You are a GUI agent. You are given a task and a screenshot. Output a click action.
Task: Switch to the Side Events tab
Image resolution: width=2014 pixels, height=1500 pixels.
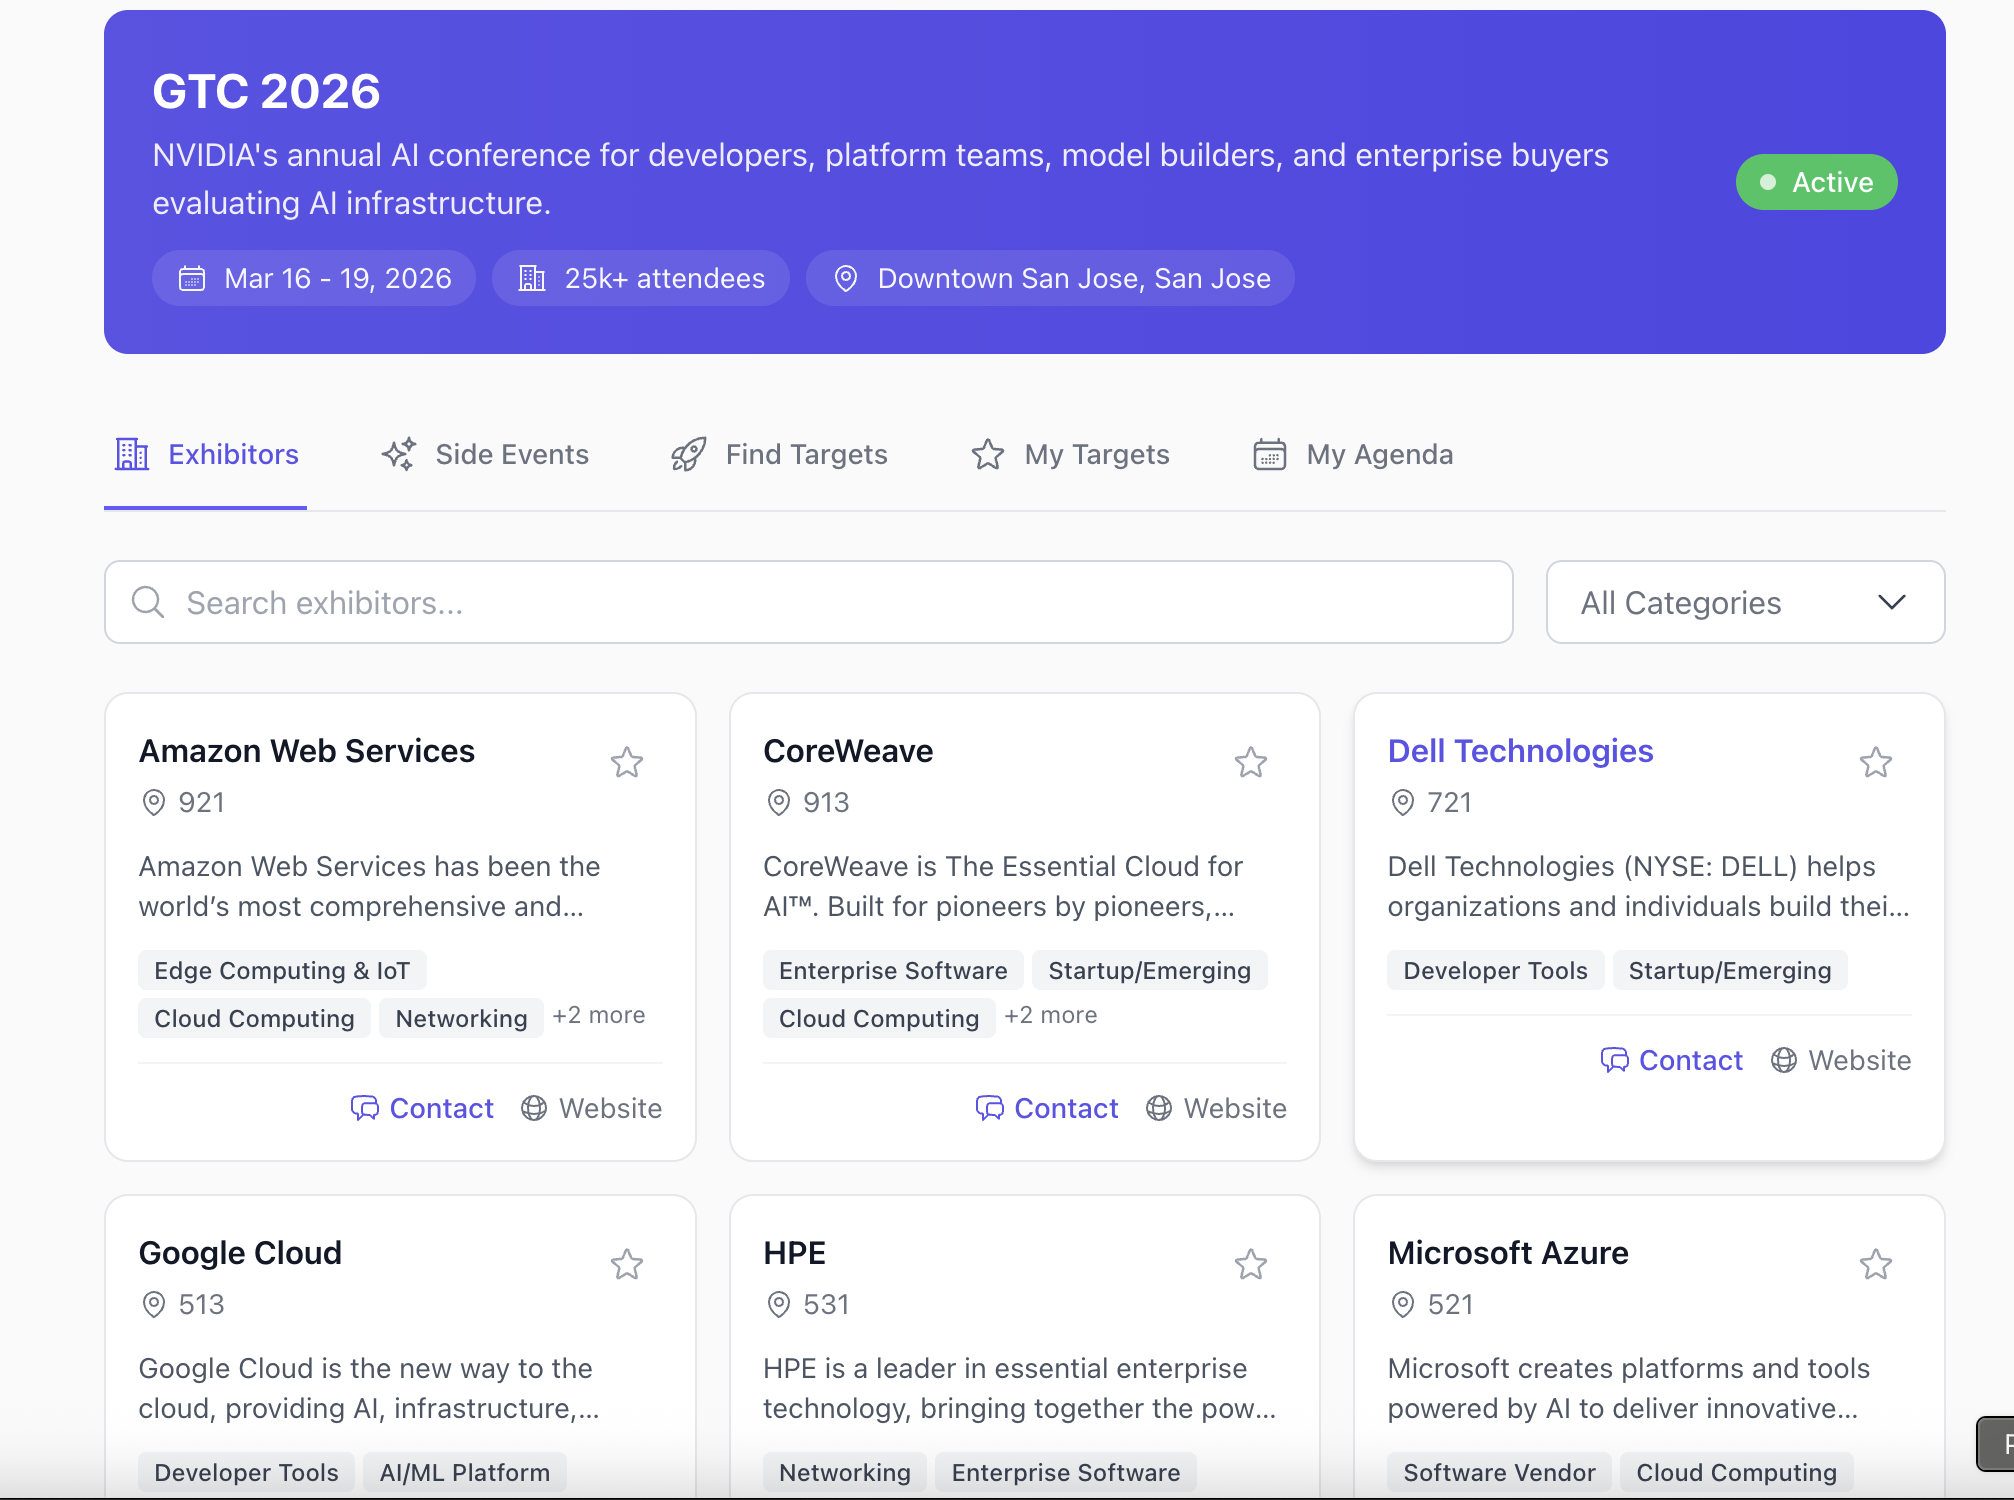coord(486,455)
